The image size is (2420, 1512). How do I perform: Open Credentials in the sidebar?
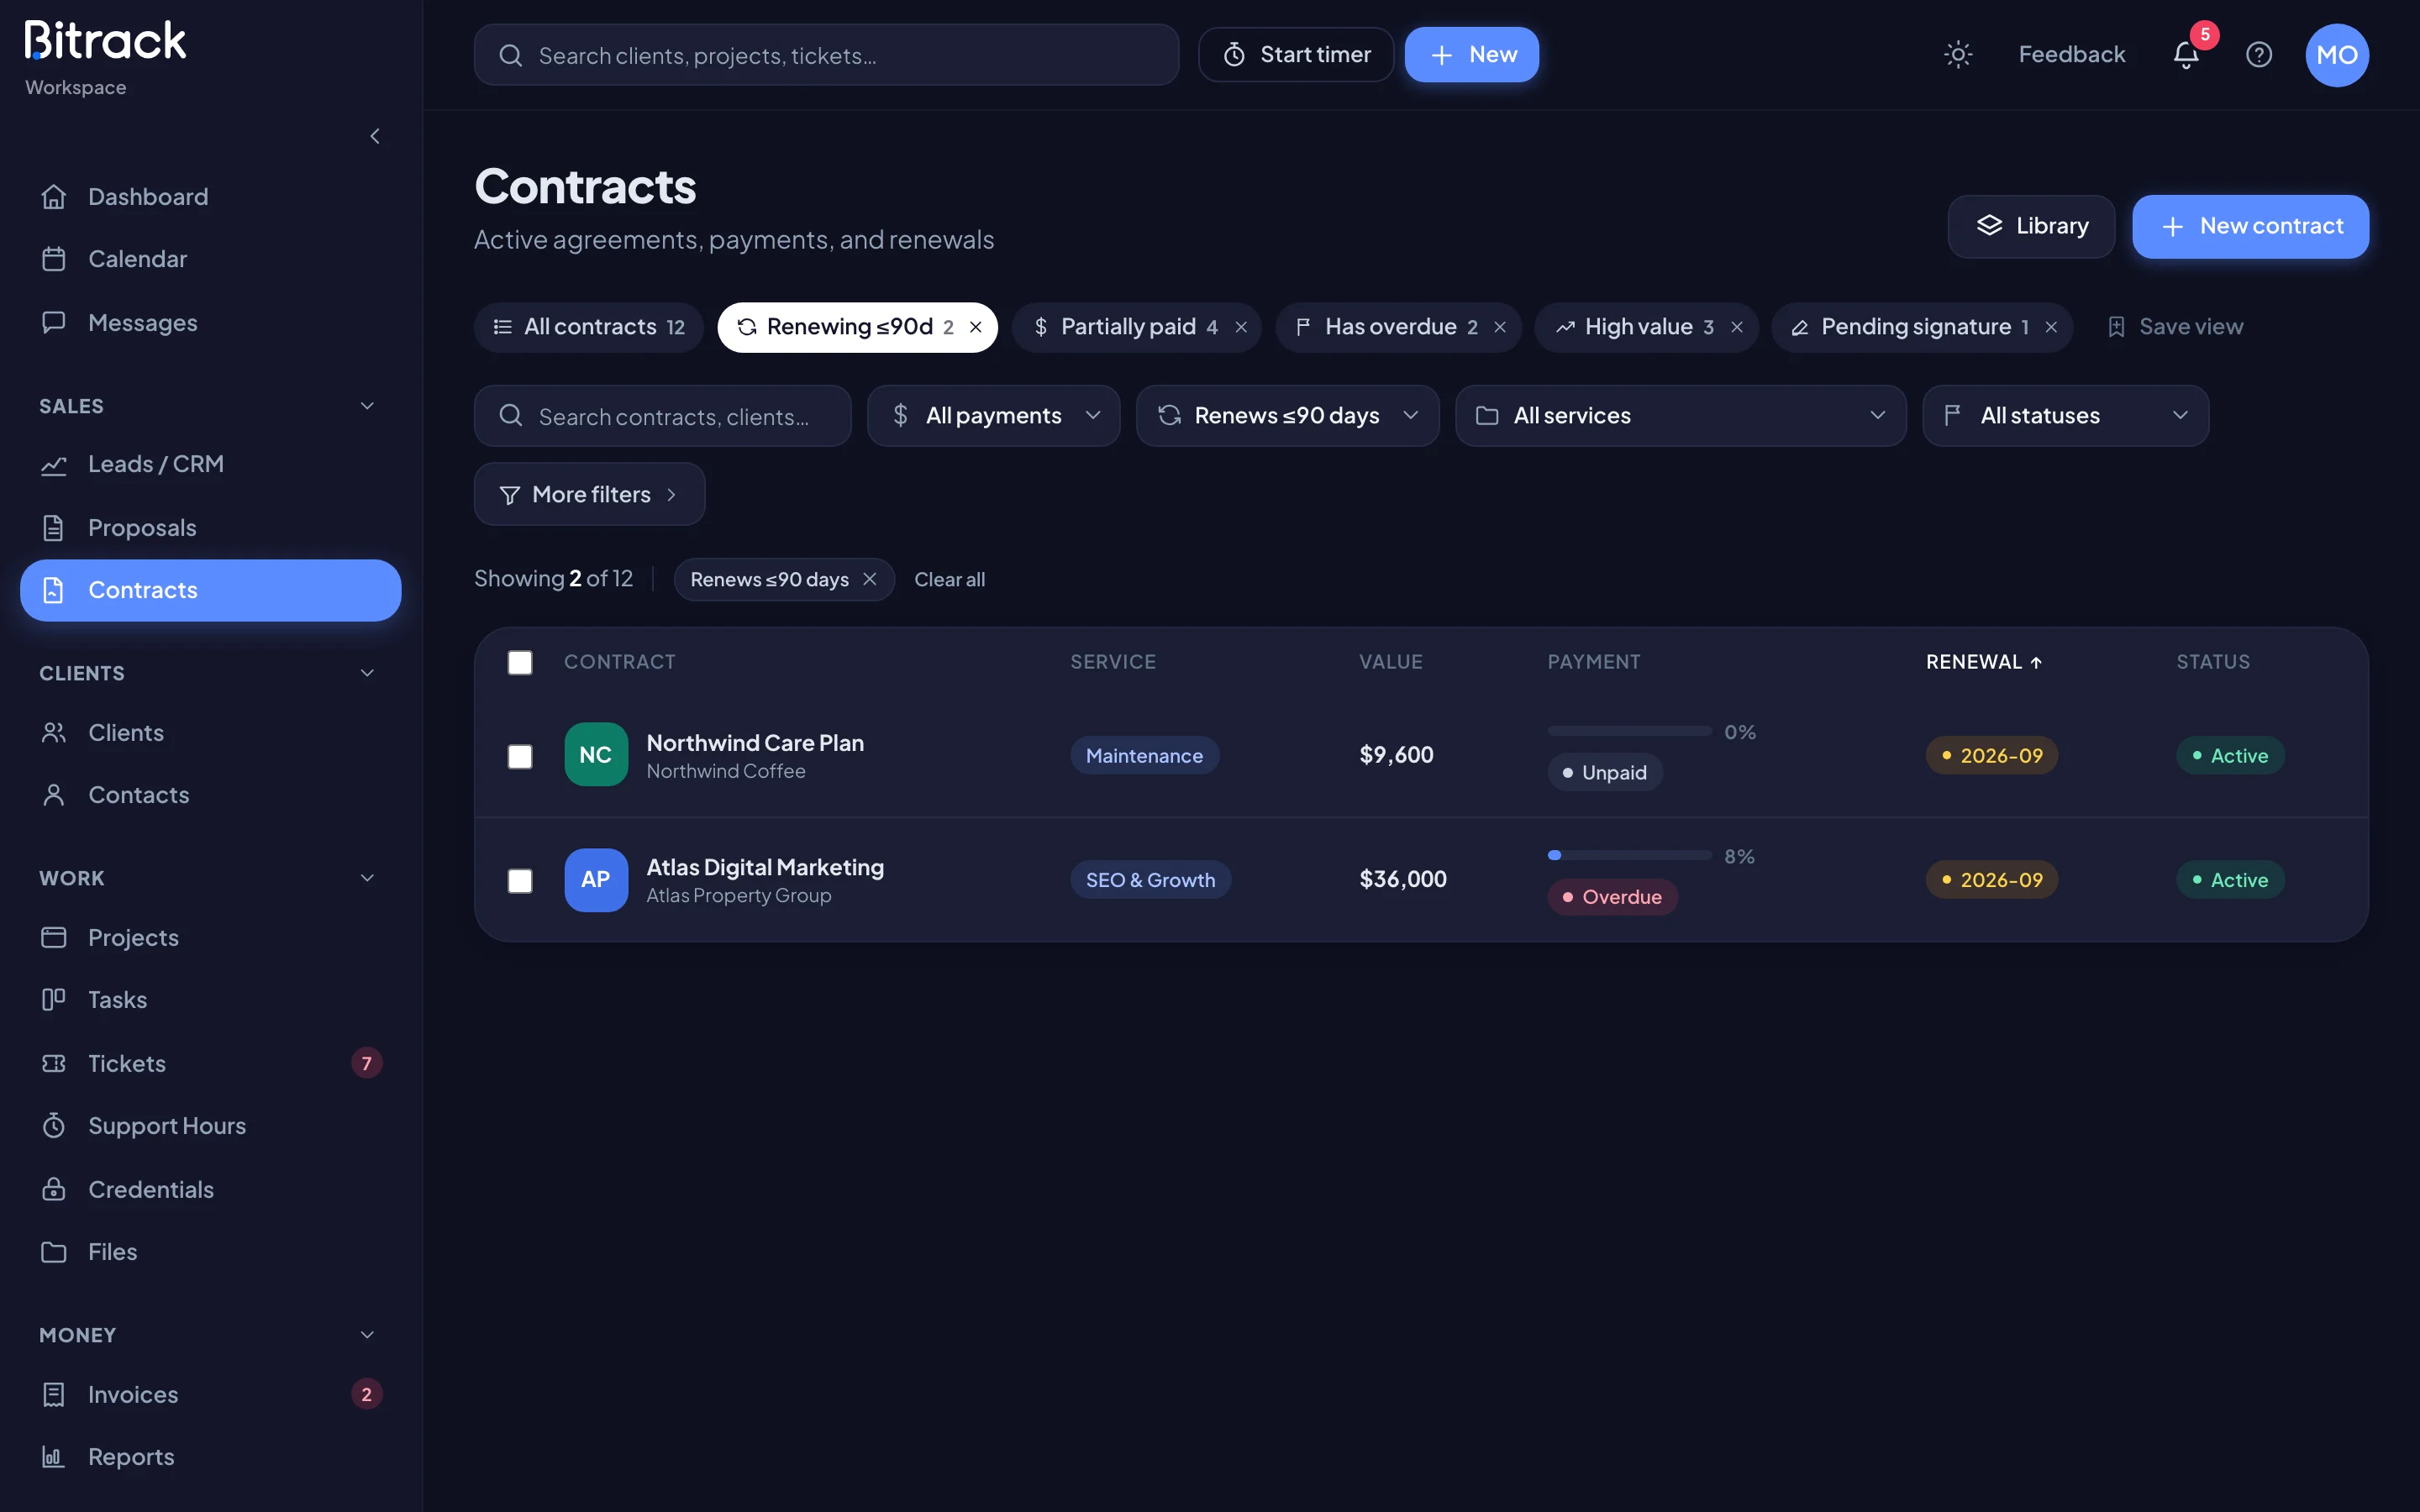[210, 1189]
